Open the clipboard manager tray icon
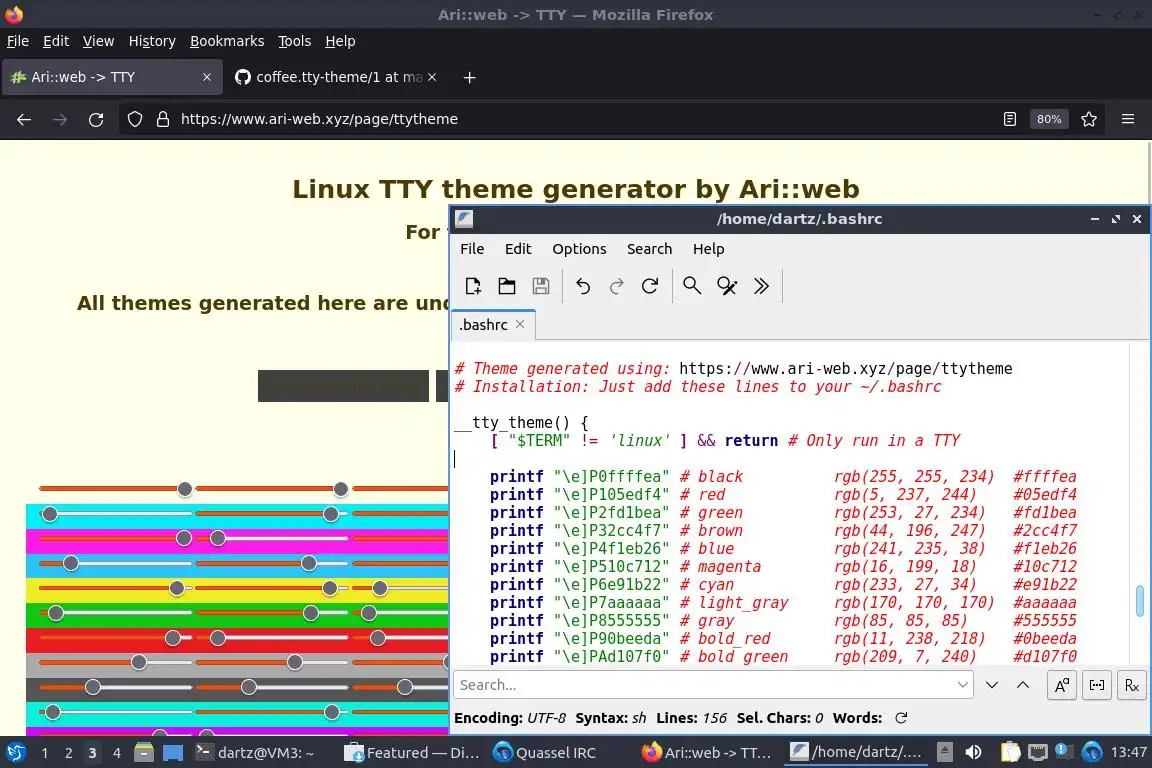The height and width of the screenshot is (768, 1152). click(1010, 752)
